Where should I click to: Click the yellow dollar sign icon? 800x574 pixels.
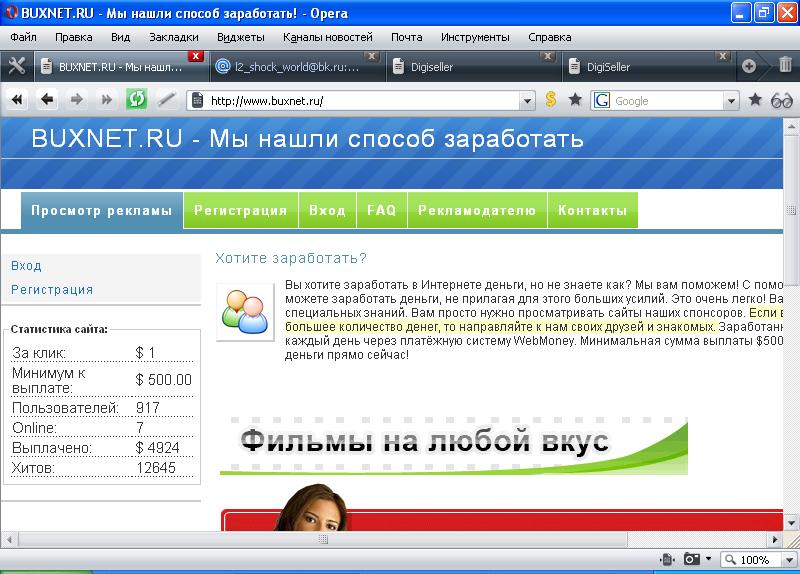[x=551, y=99]
